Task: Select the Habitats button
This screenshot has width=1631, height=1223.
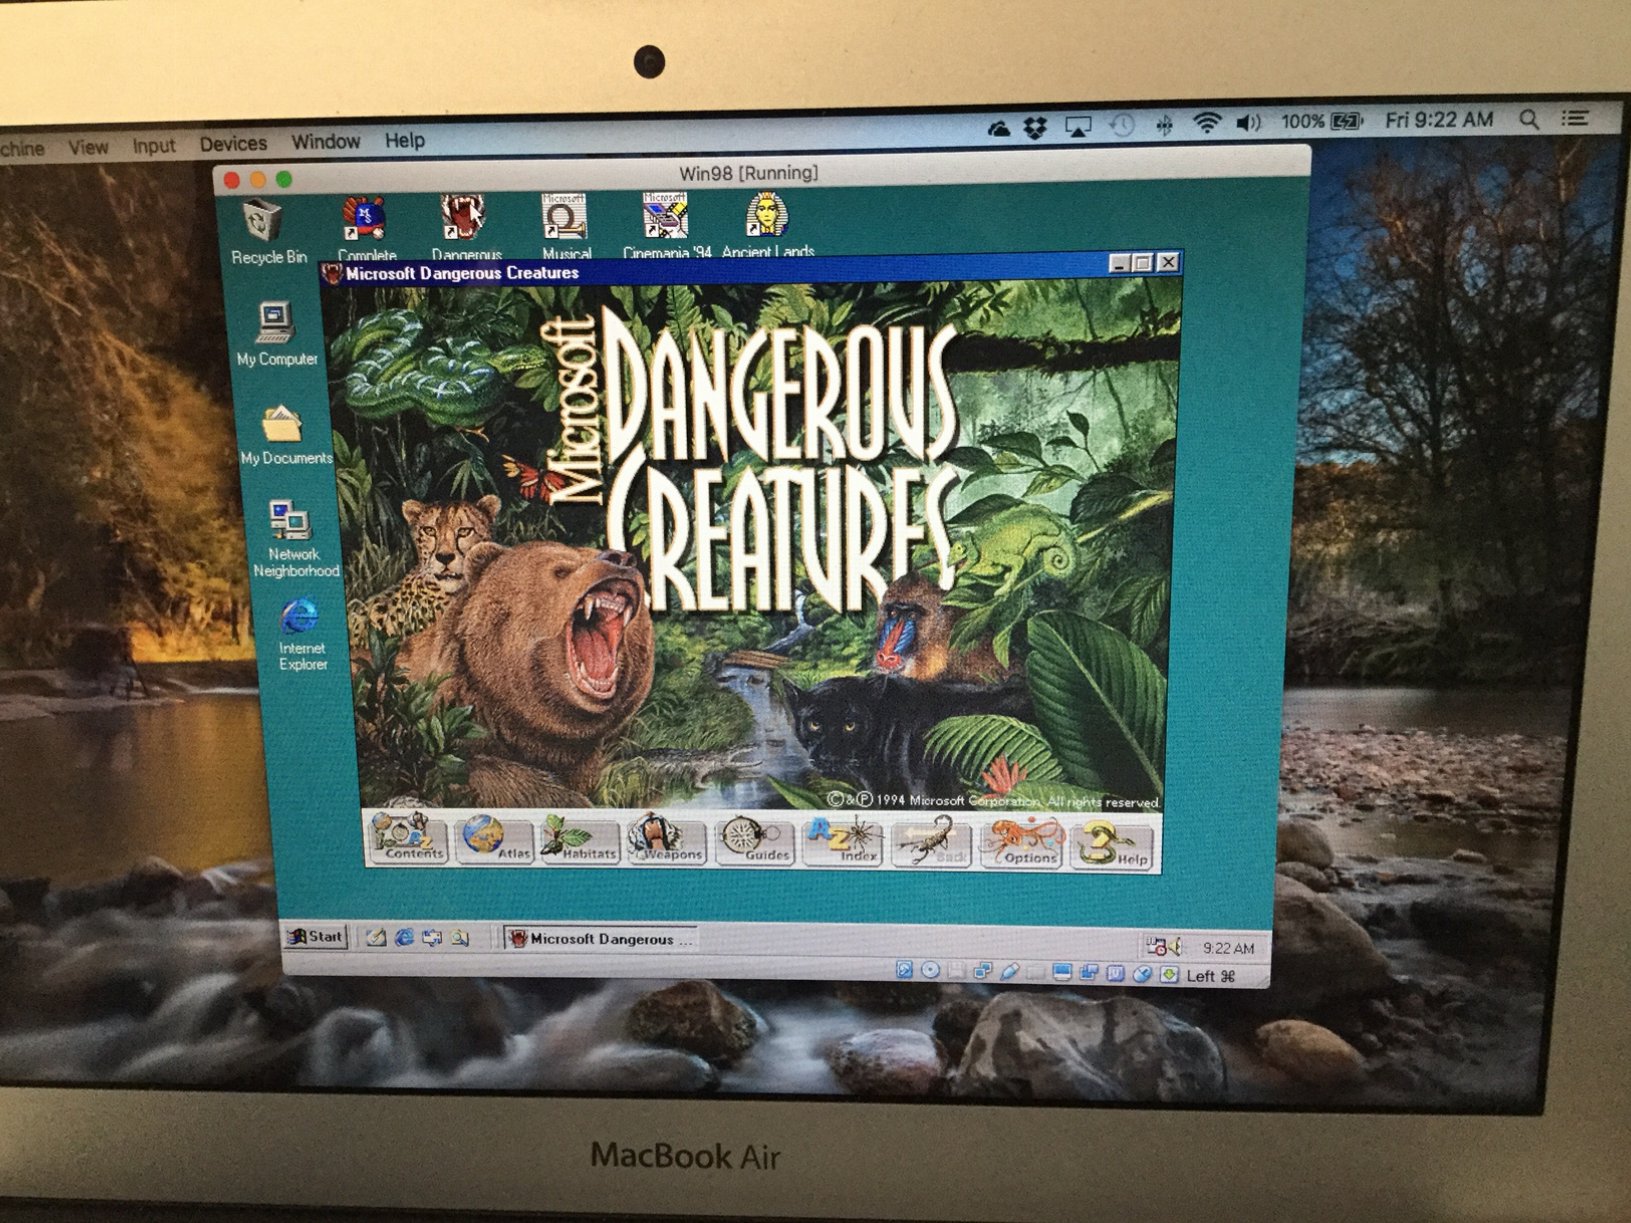Action: 582,838
